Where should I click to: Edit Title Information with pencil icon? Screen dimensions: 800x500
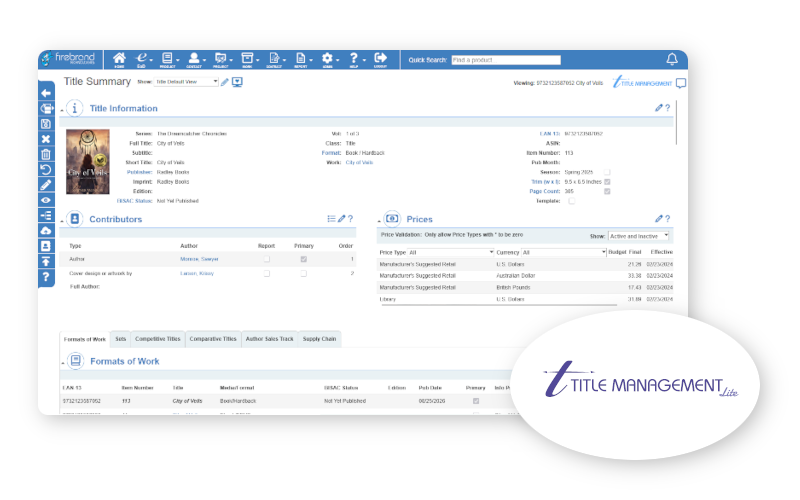click(659, 108)
